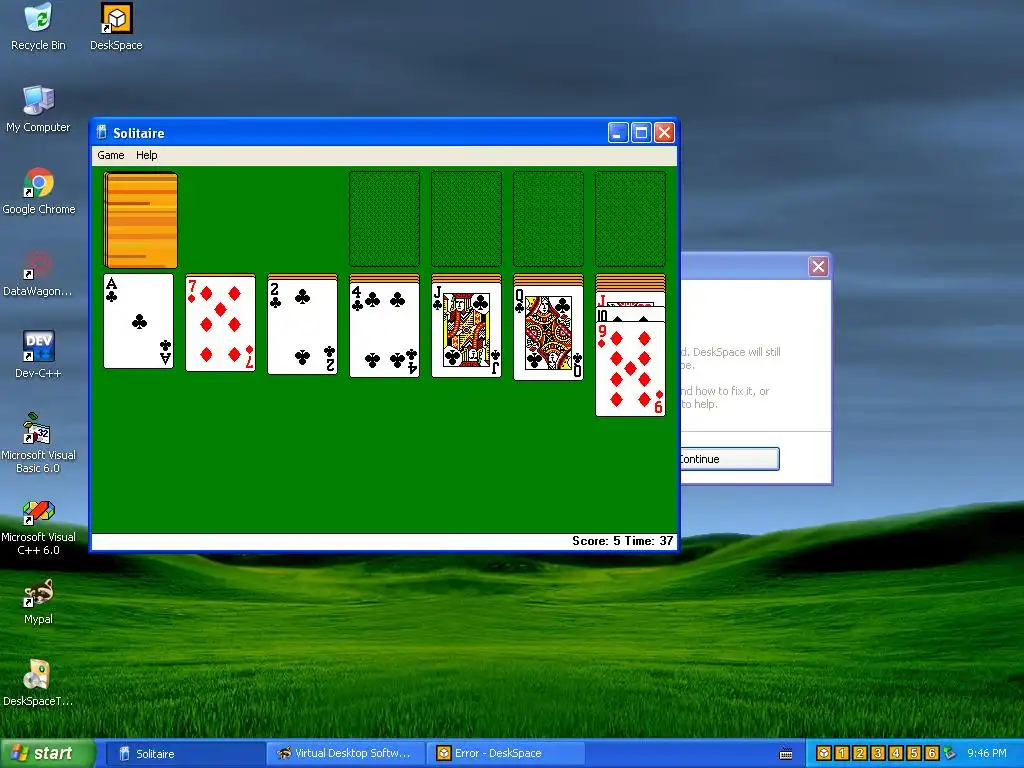The height and width of the screenshot is (768, 1024).
Task: Select the Ace of clubs card
Action: (x=138, y=321)
